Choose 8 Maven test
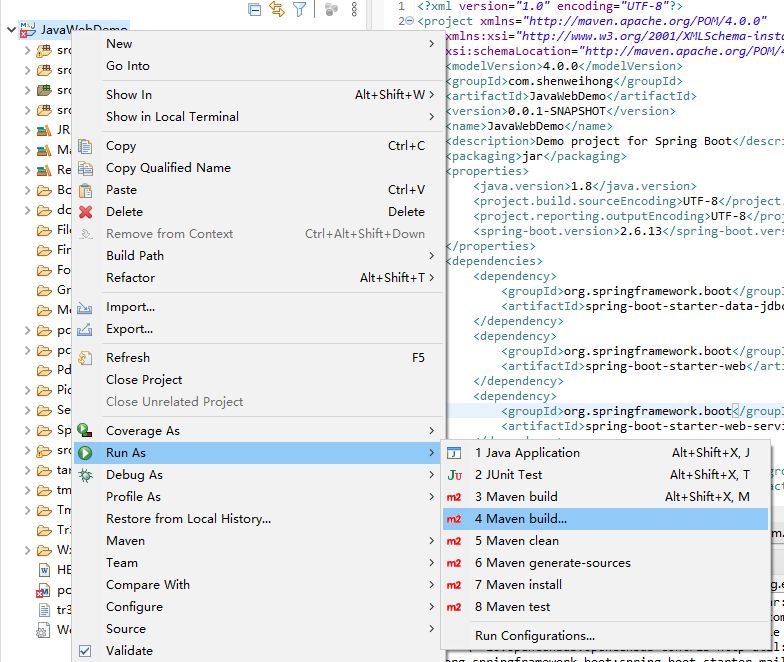Image resolution: width=784 pixels, height=662 pixels. [x=605, y=607]
